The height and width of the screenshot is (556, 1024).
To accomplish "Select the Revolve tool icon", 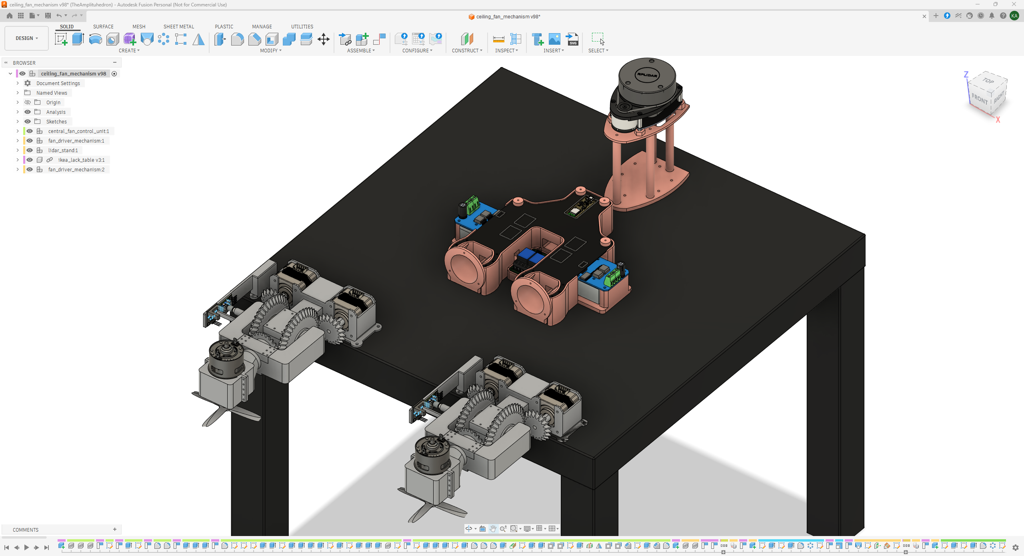I will [x=95, y=39].
